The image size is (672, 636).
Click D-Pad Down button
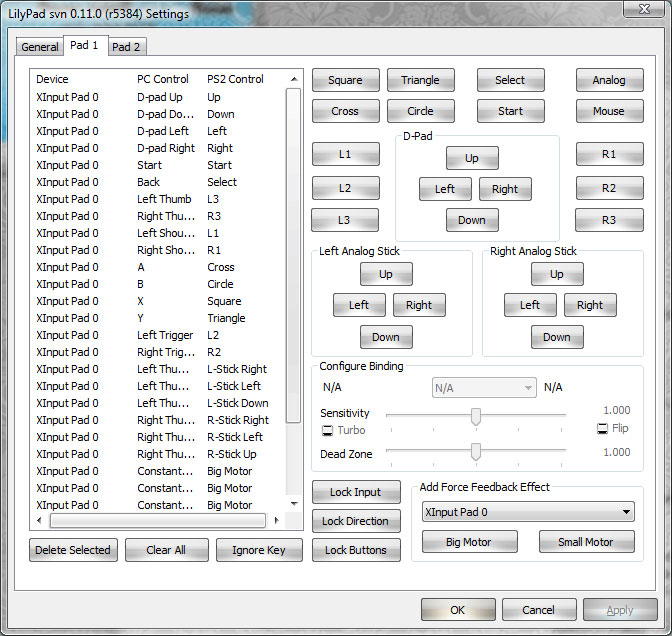pyautogui.click(x=472, y=220)
